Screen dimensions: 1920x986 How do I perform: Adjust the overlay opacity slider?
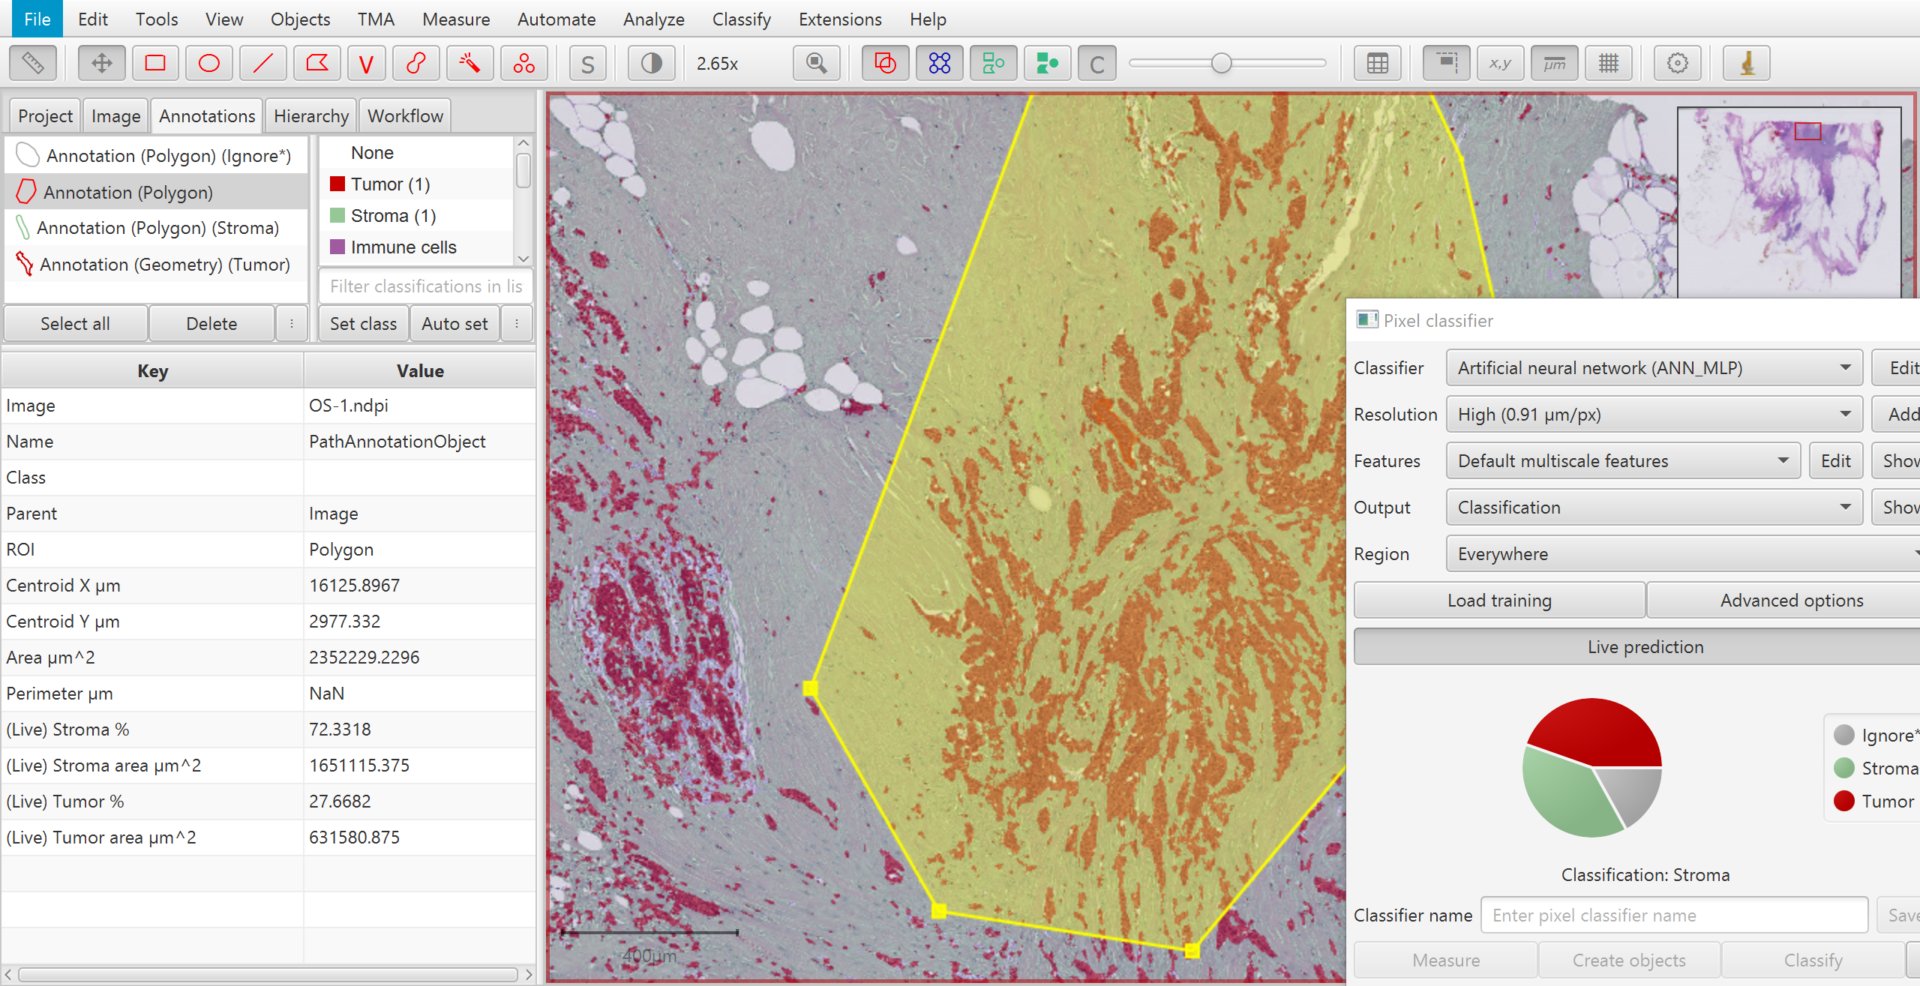[x=1221, y=63]
